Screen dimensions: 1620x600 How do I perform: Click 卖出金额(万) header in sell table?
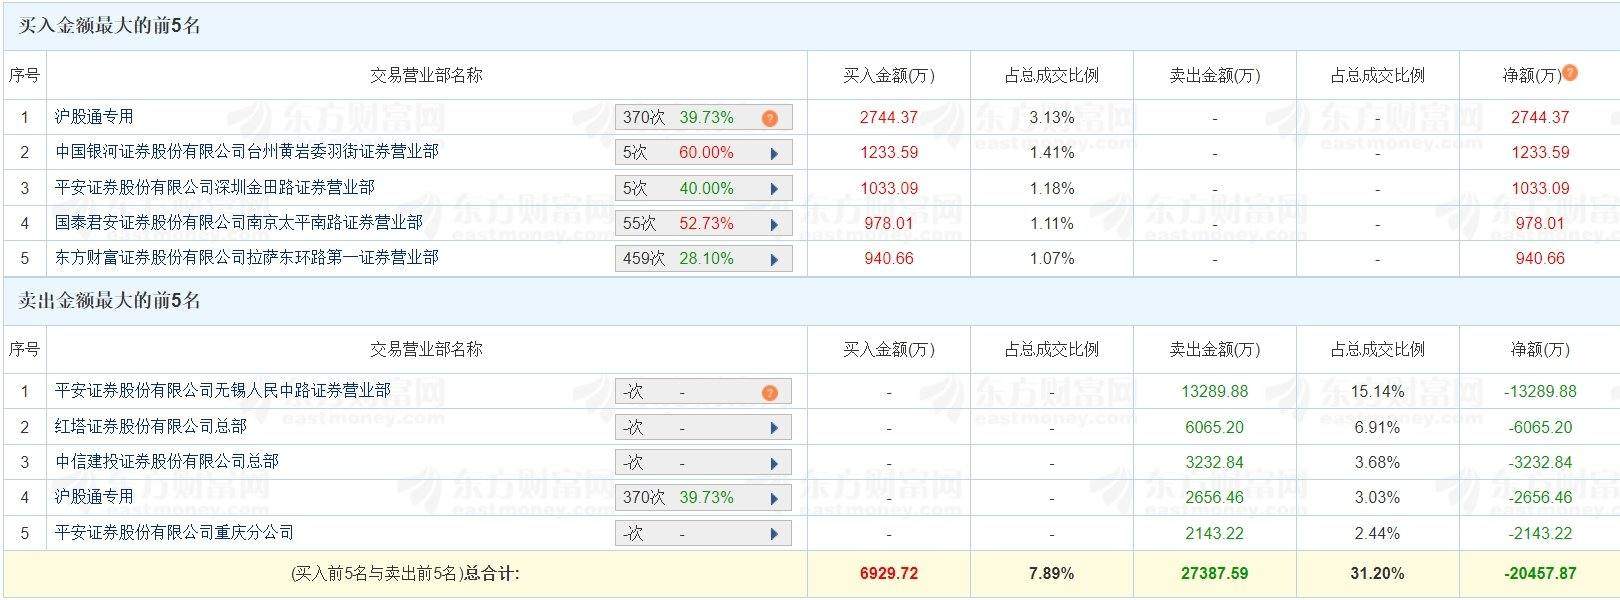point(1214,350)
